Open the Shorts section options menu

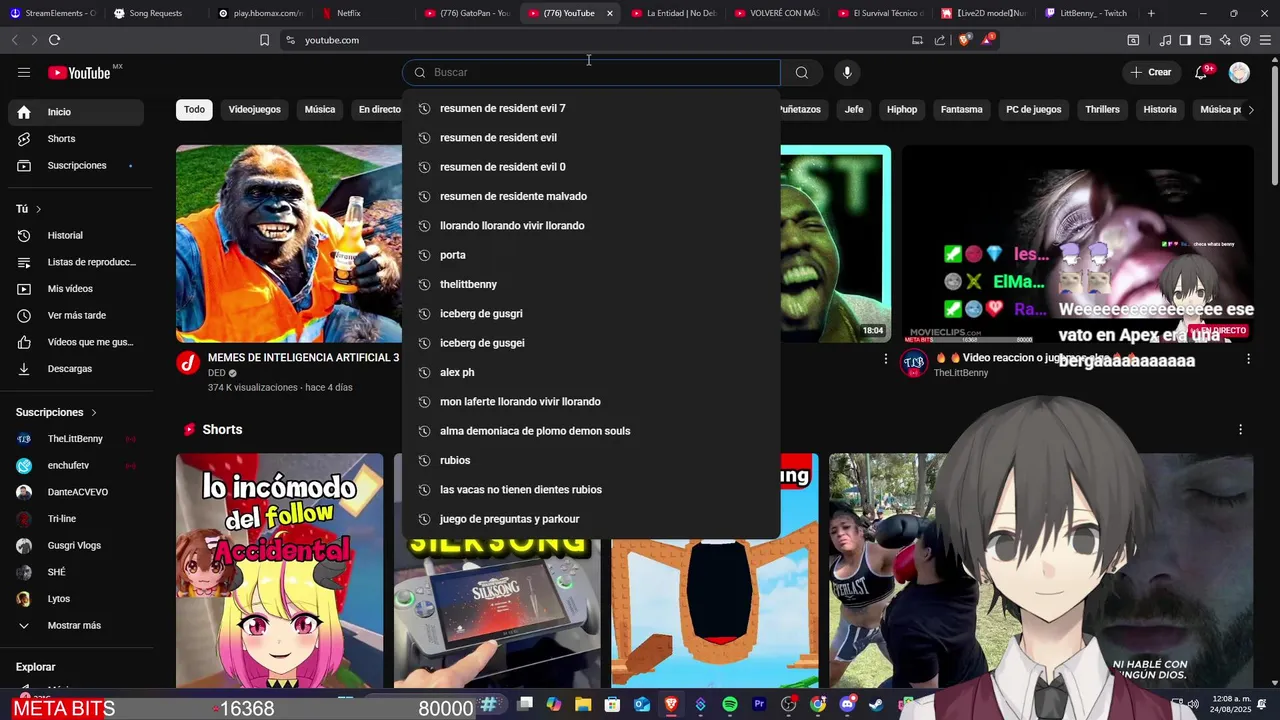(x=1240, y=429)
